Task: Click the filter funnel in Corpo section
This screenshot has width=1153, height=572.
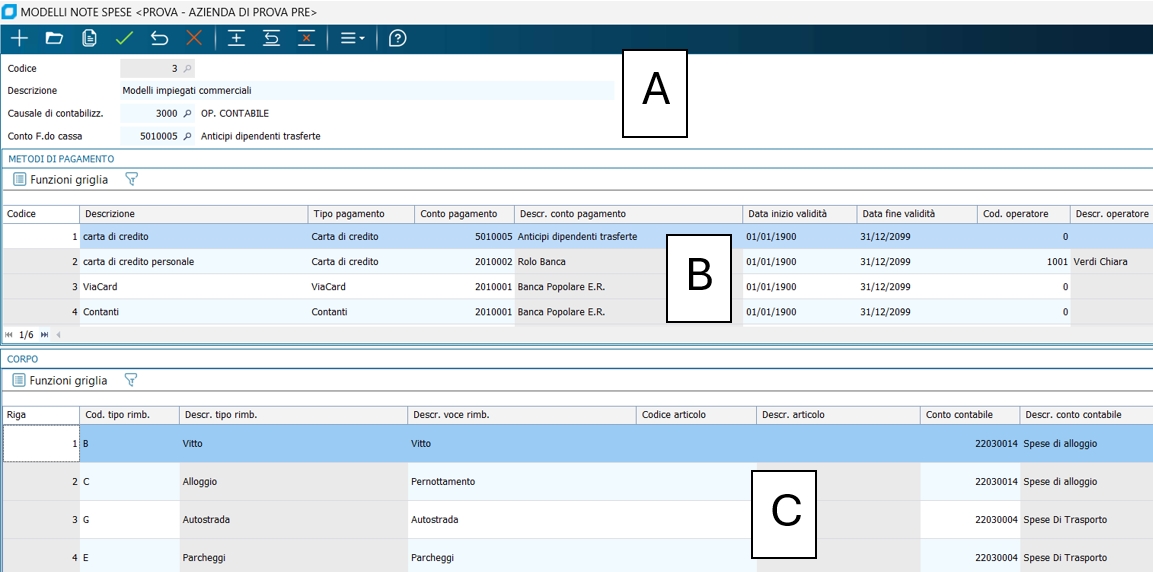Action: pyautogui.click(x=130, y=381)
